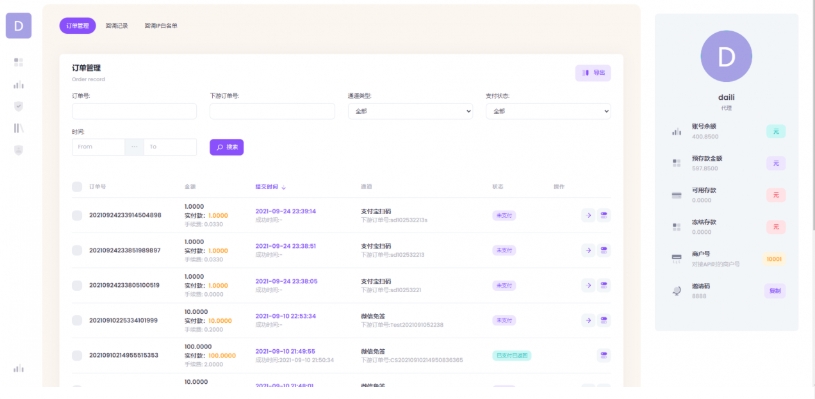This screenshot has height=399, width=815.
Task: Select the checkbox for order 20210910225334101999
Action: pyautogui.click(x=77, y=321)
